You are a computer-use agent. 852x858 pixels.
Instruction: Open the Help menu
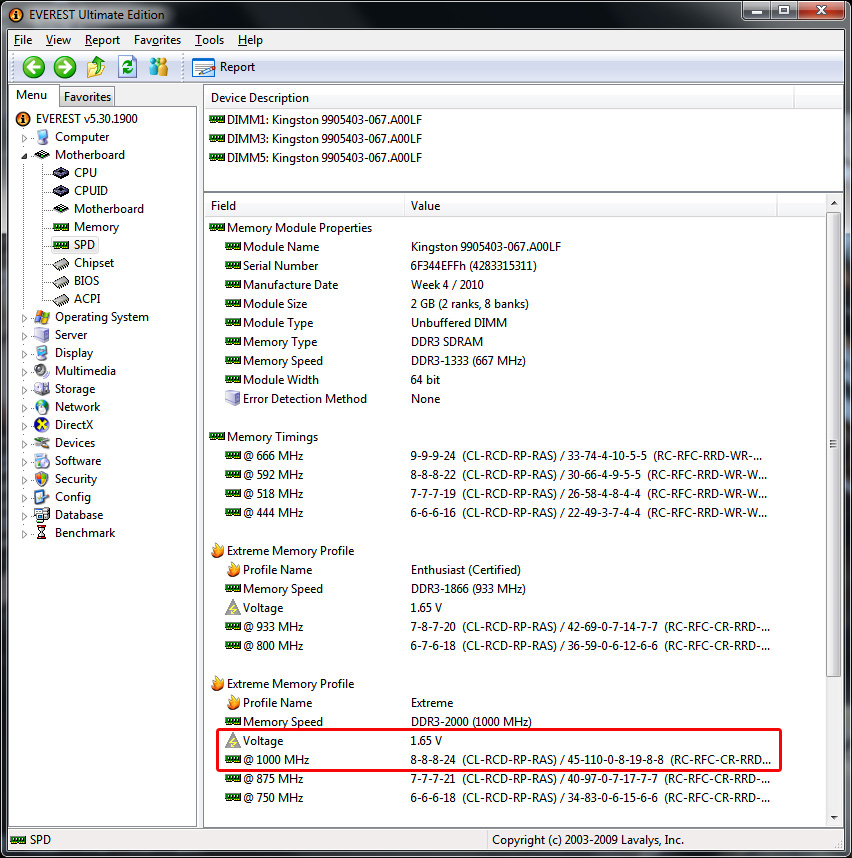[x=250, y=40]
